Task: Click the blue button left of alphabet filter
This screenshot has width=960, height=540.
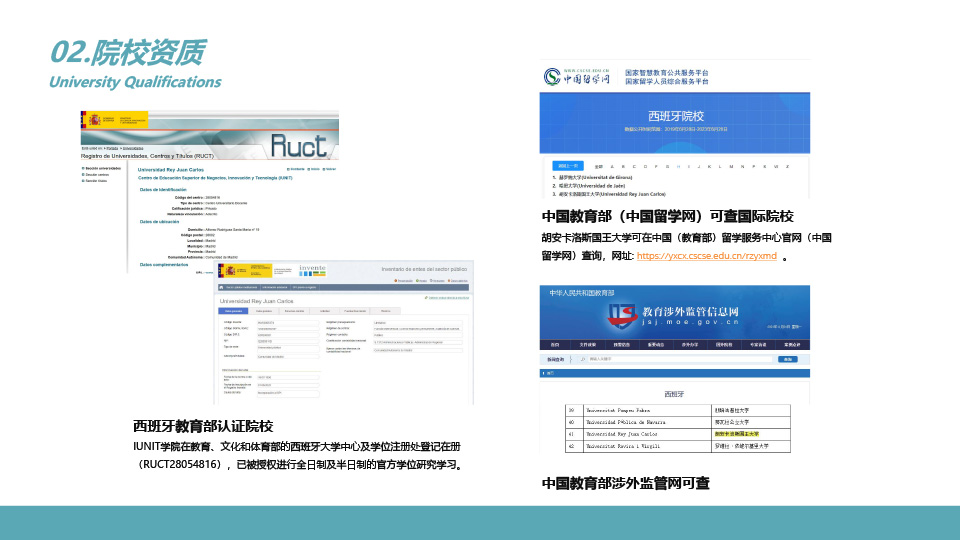Action: [568, 166]
